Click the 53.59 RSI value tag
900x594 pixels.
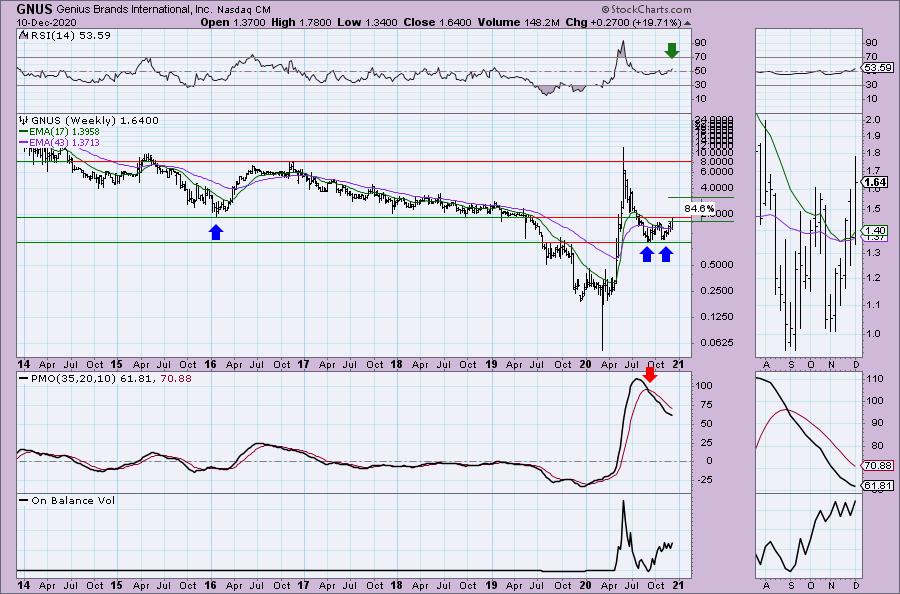[879, 67]
